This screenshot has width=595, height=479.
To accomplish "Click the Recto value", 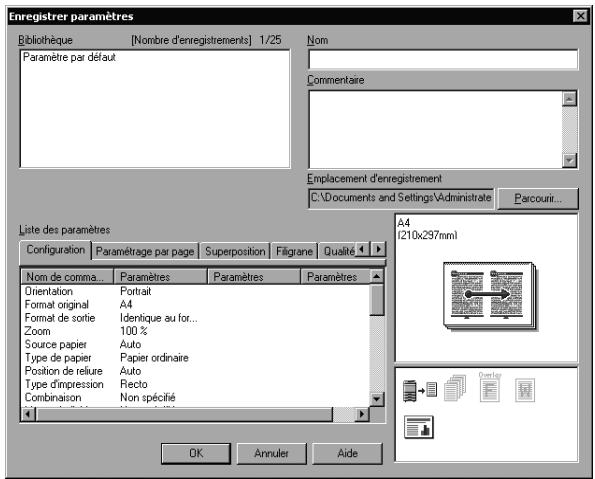I will 134,384.
